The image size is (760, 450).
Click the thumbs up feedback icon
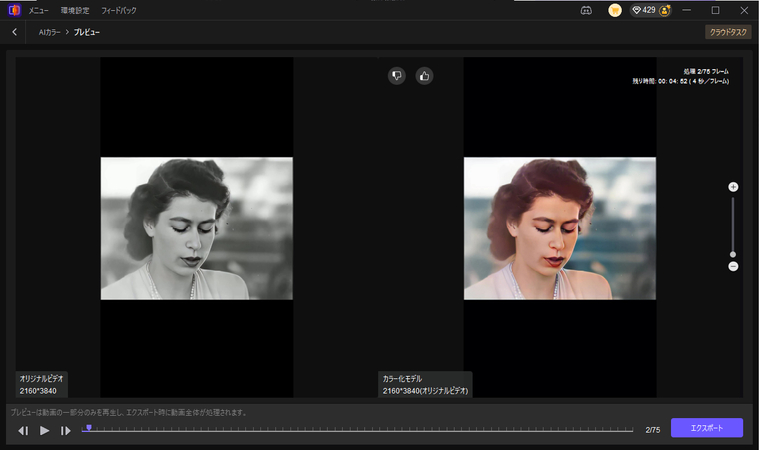[424, 75]
